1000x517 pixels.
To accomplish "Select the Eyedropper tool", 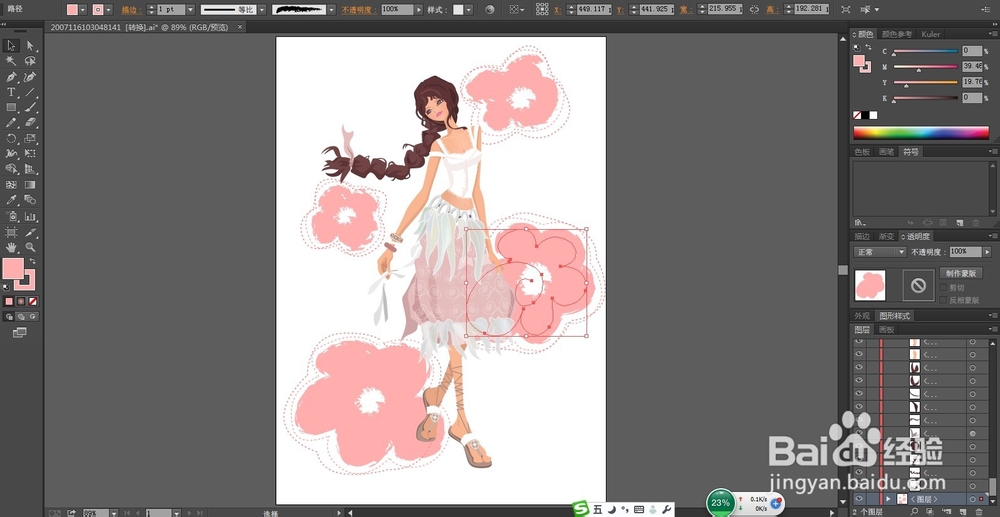I will (11, 200).
